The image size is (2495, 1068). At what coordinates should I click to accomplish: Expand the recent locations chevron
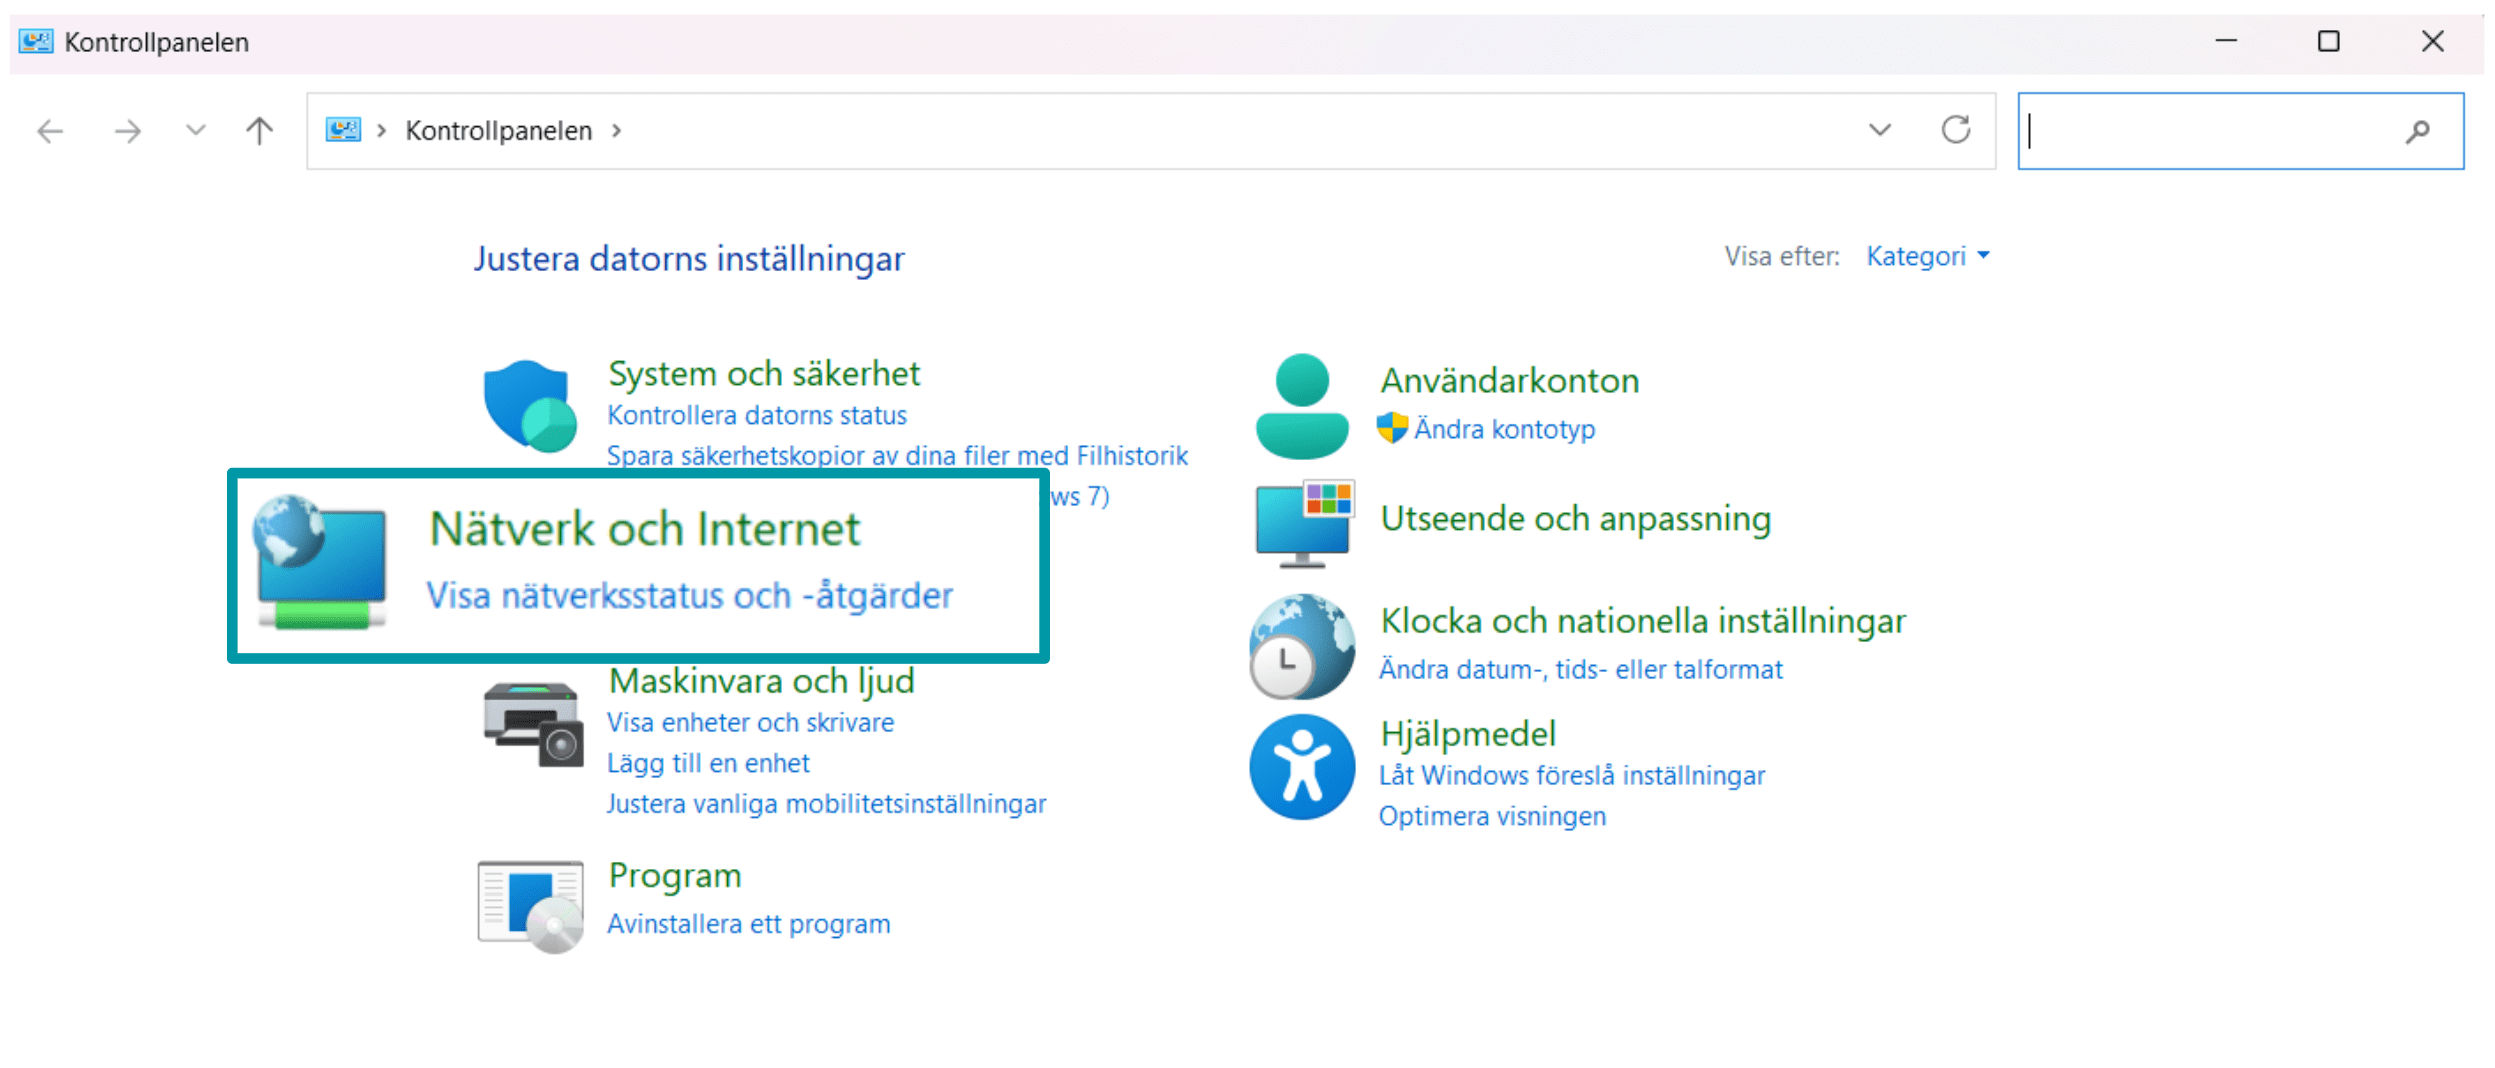[195, 130]
